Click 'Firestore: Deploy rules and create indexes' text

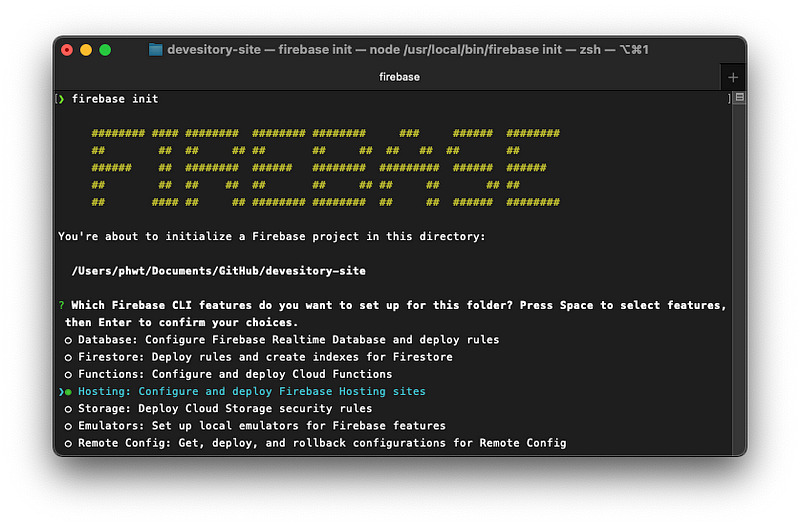coord(265,357)
